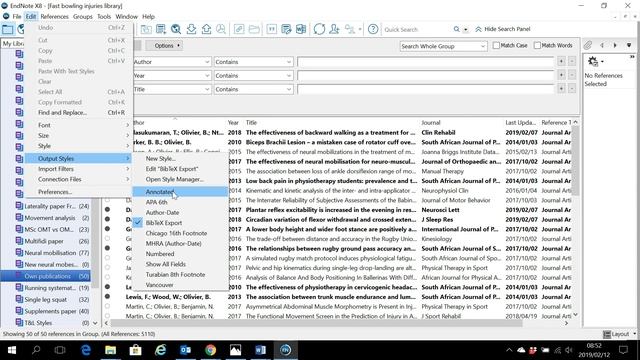Select the Own publications group

46,276
